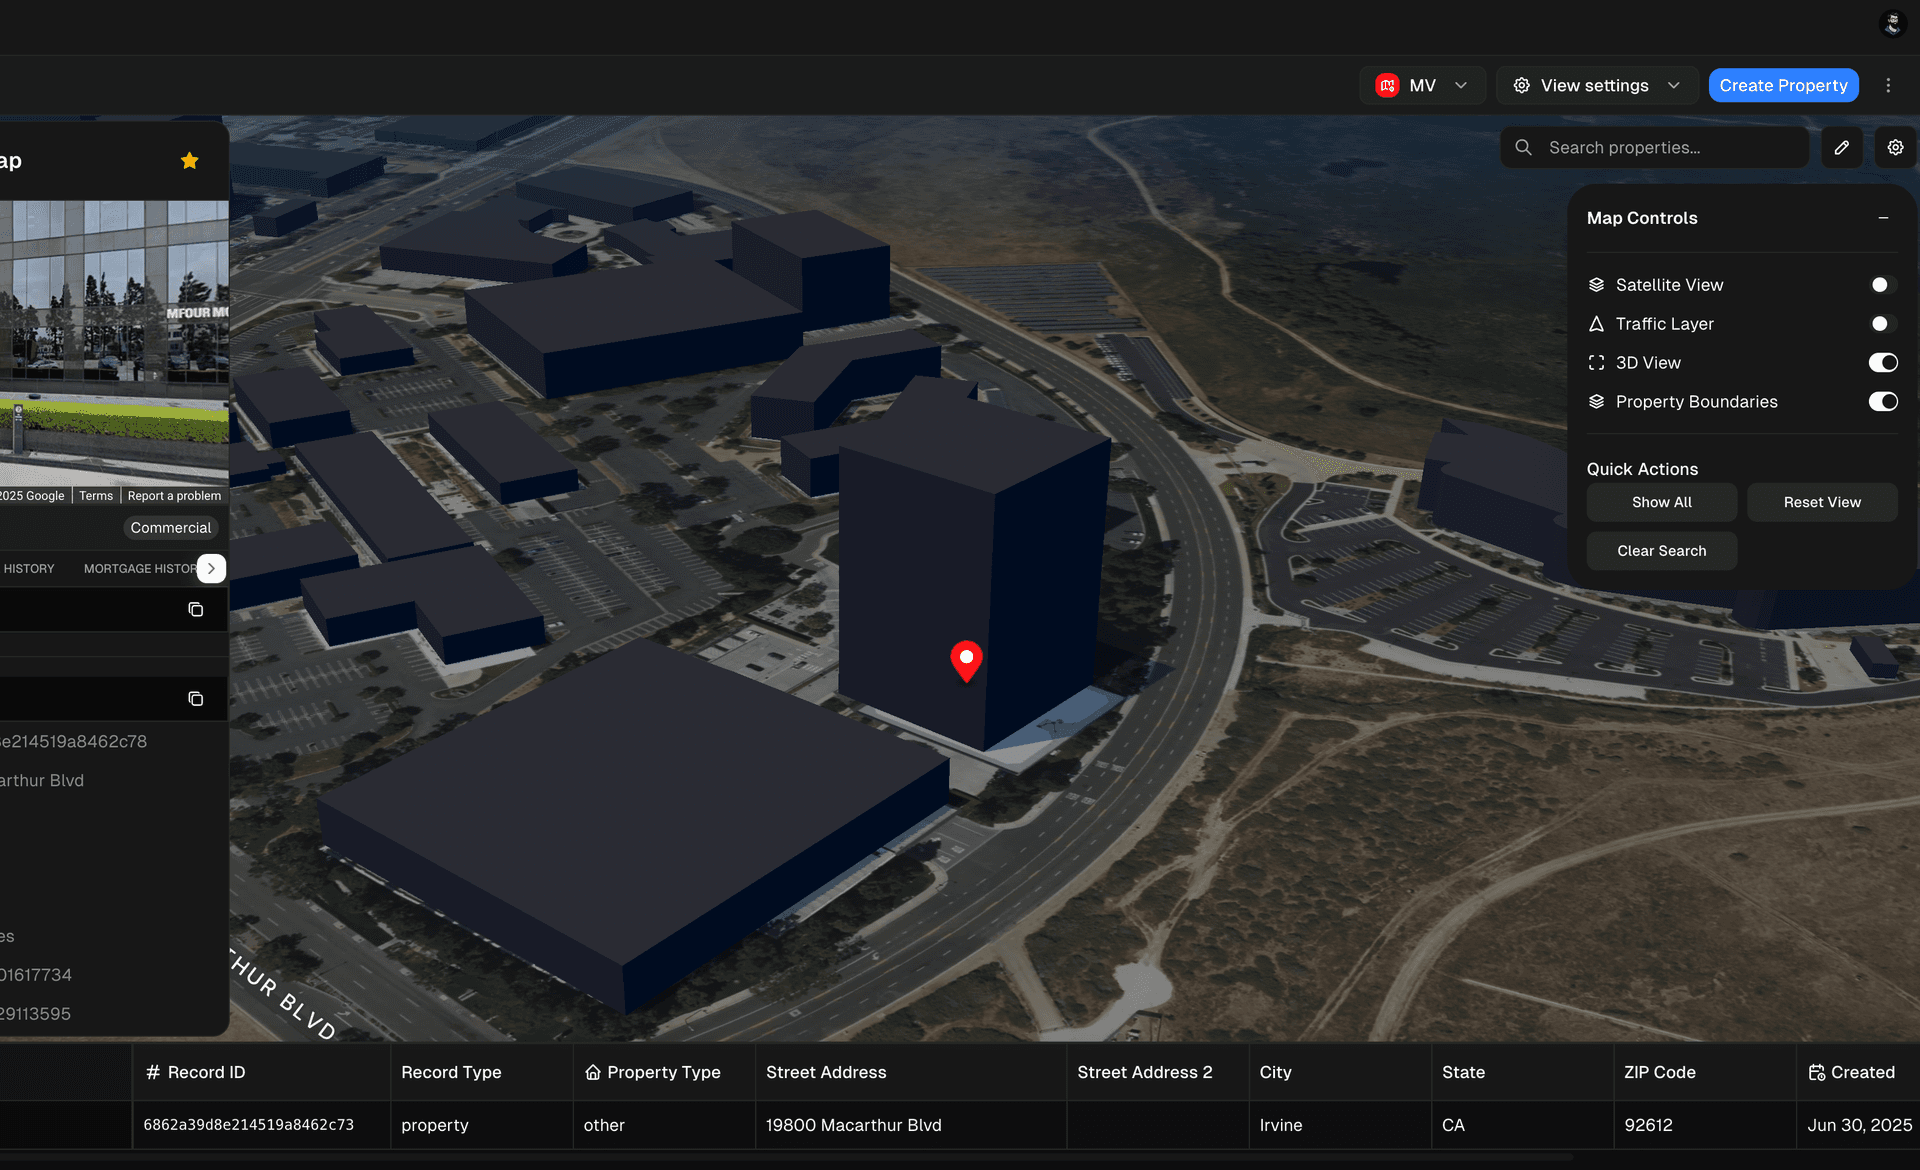The width and height of the screenshot is (1920, 1170).
Task: Click the search magnifier in properties search bar
Action: (1523, 147)
